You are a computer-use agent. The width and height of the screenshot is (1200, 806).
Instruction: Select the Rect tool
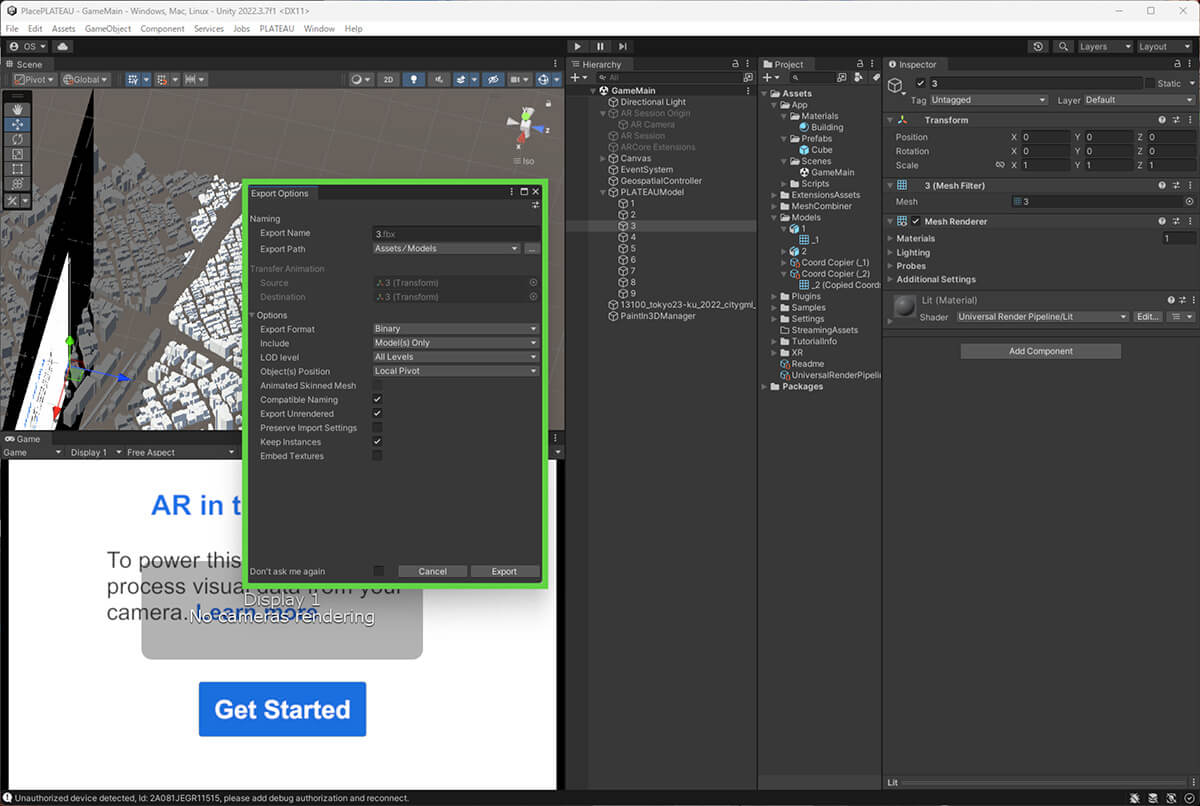[18, 169]
